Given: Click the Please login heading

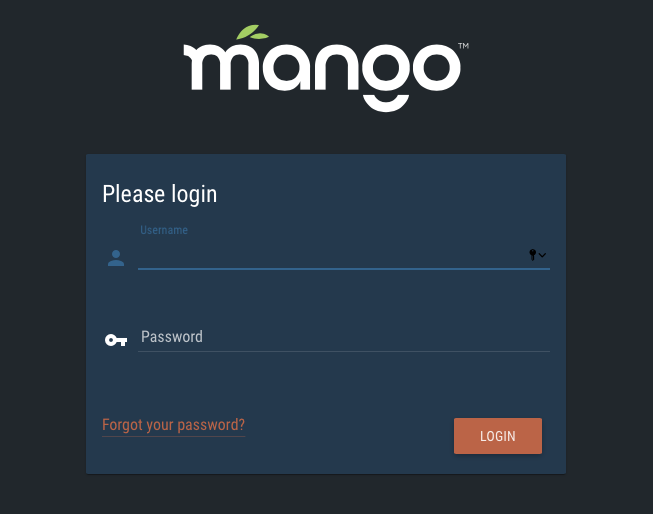Looking at the screenshot, I should [x=160, y=194].
